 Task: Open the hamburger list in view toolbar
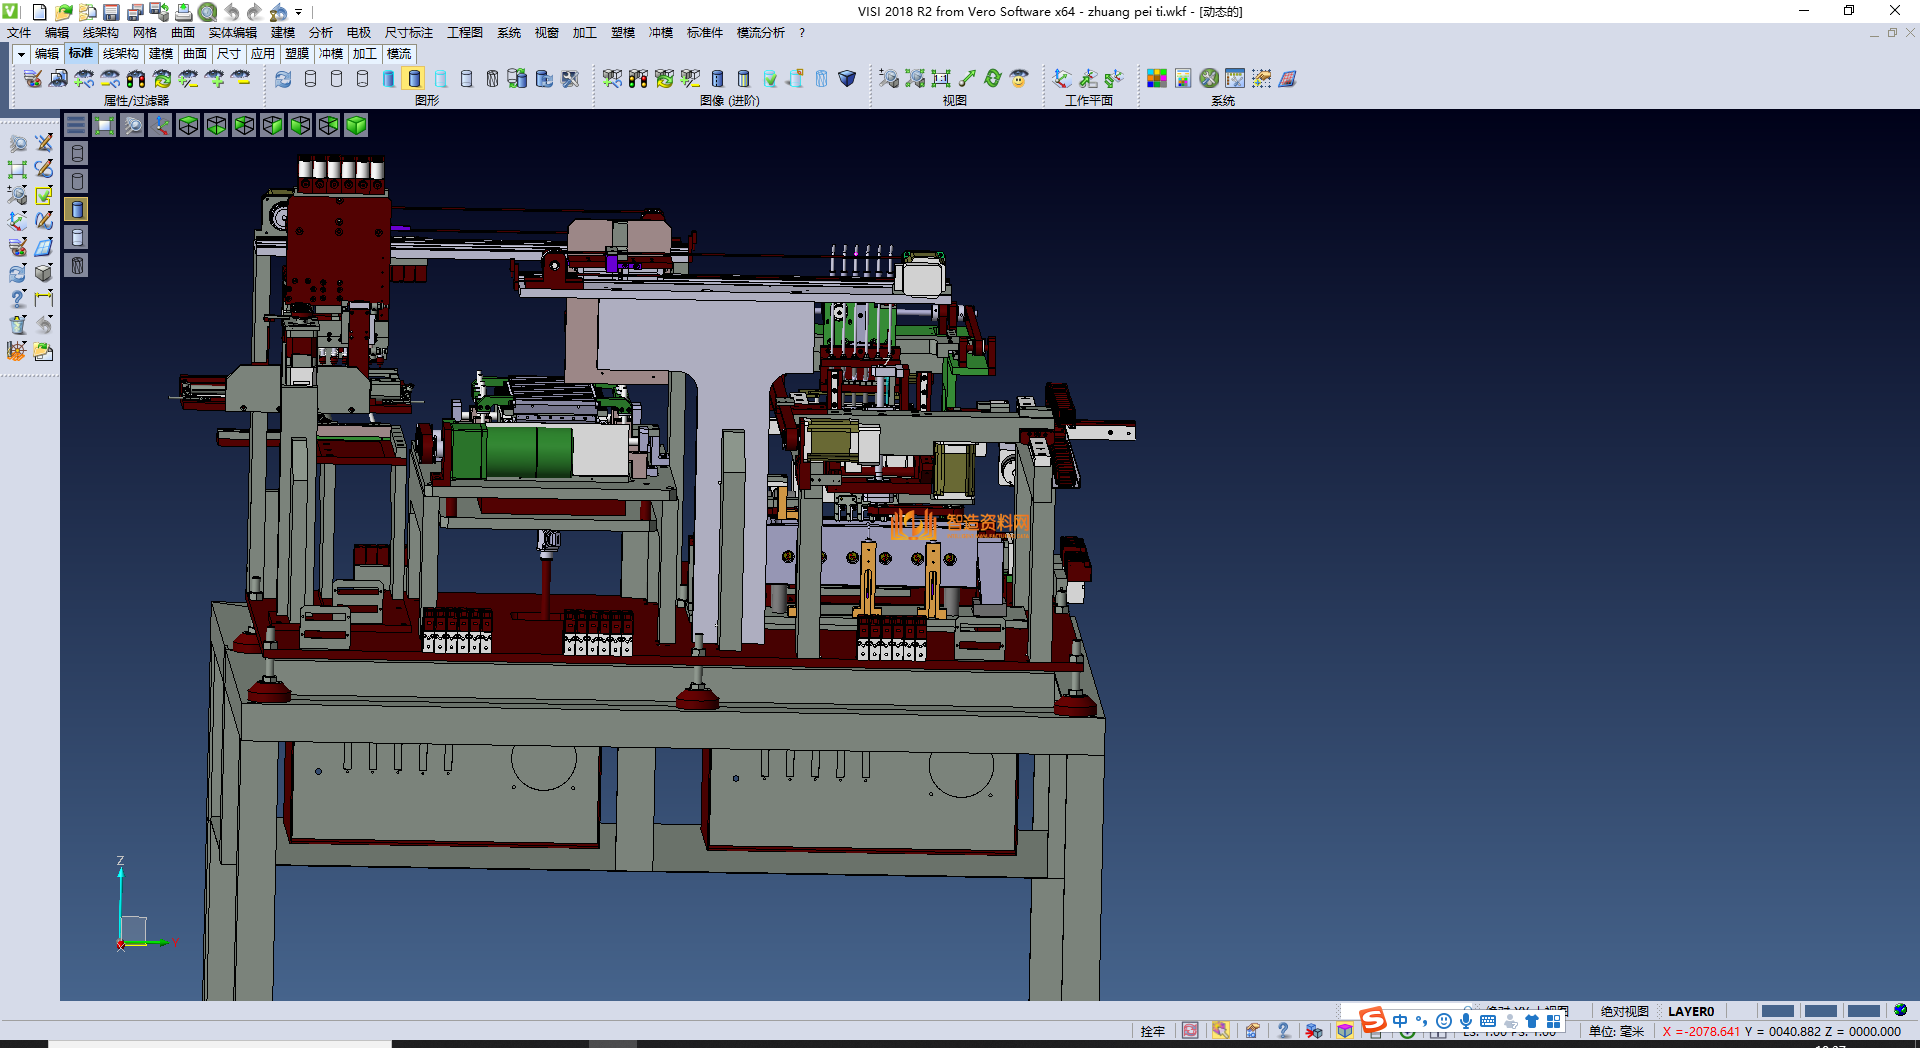click(76, 125)
